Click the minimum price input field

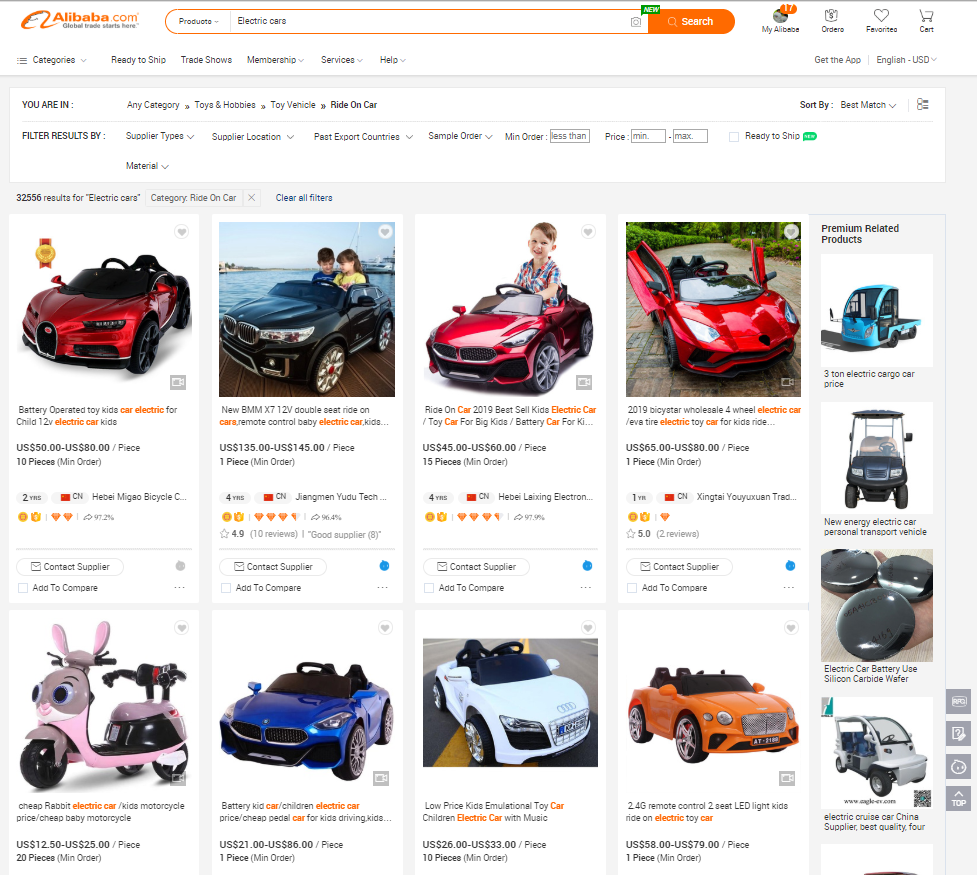[x=647, y=136]
